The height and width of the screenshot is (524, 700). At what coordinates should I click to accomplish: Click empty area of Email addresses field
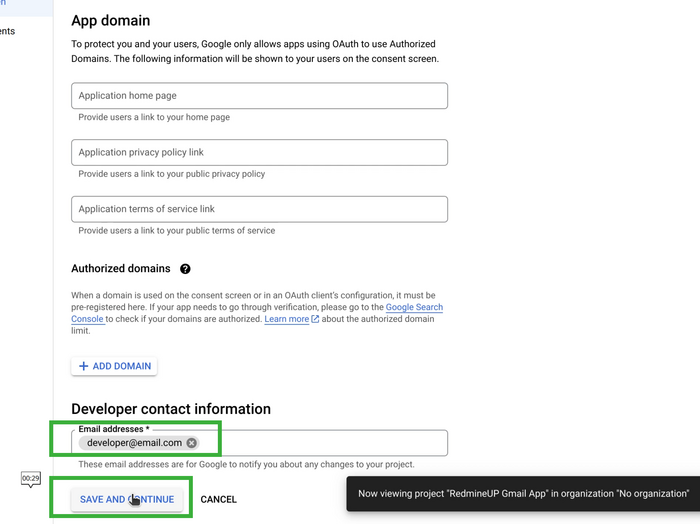(320, 443)
